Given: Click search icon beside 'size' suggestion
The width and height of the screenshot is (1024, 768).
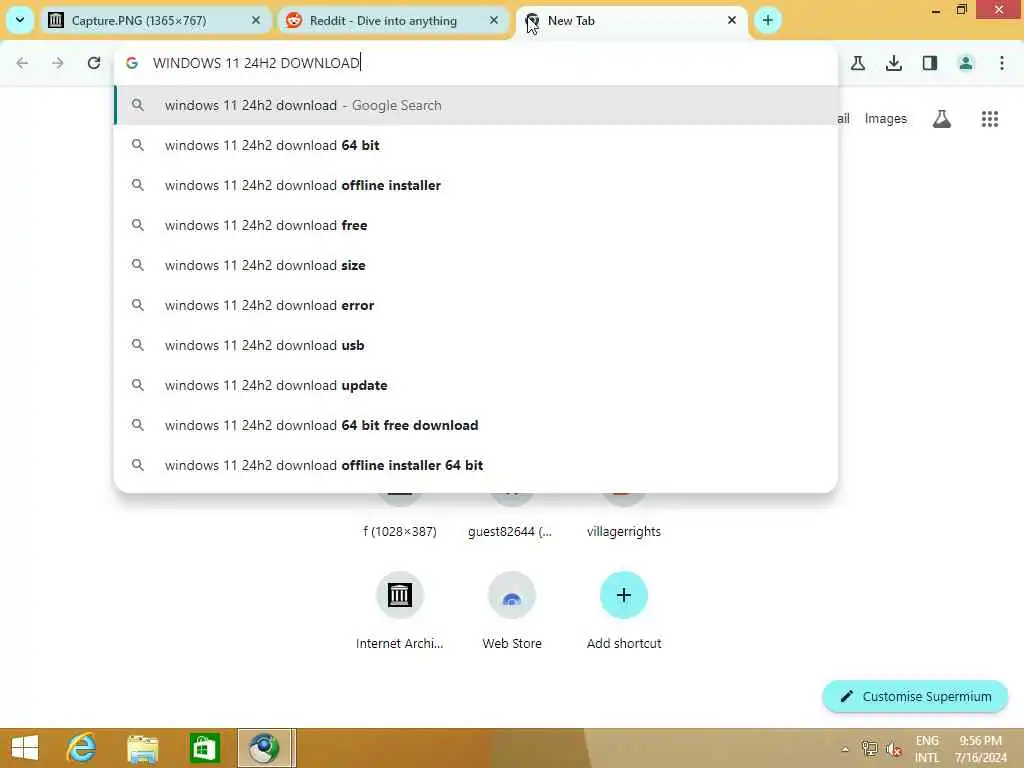Looking at the screenshot, I should (x=137, y=264).
